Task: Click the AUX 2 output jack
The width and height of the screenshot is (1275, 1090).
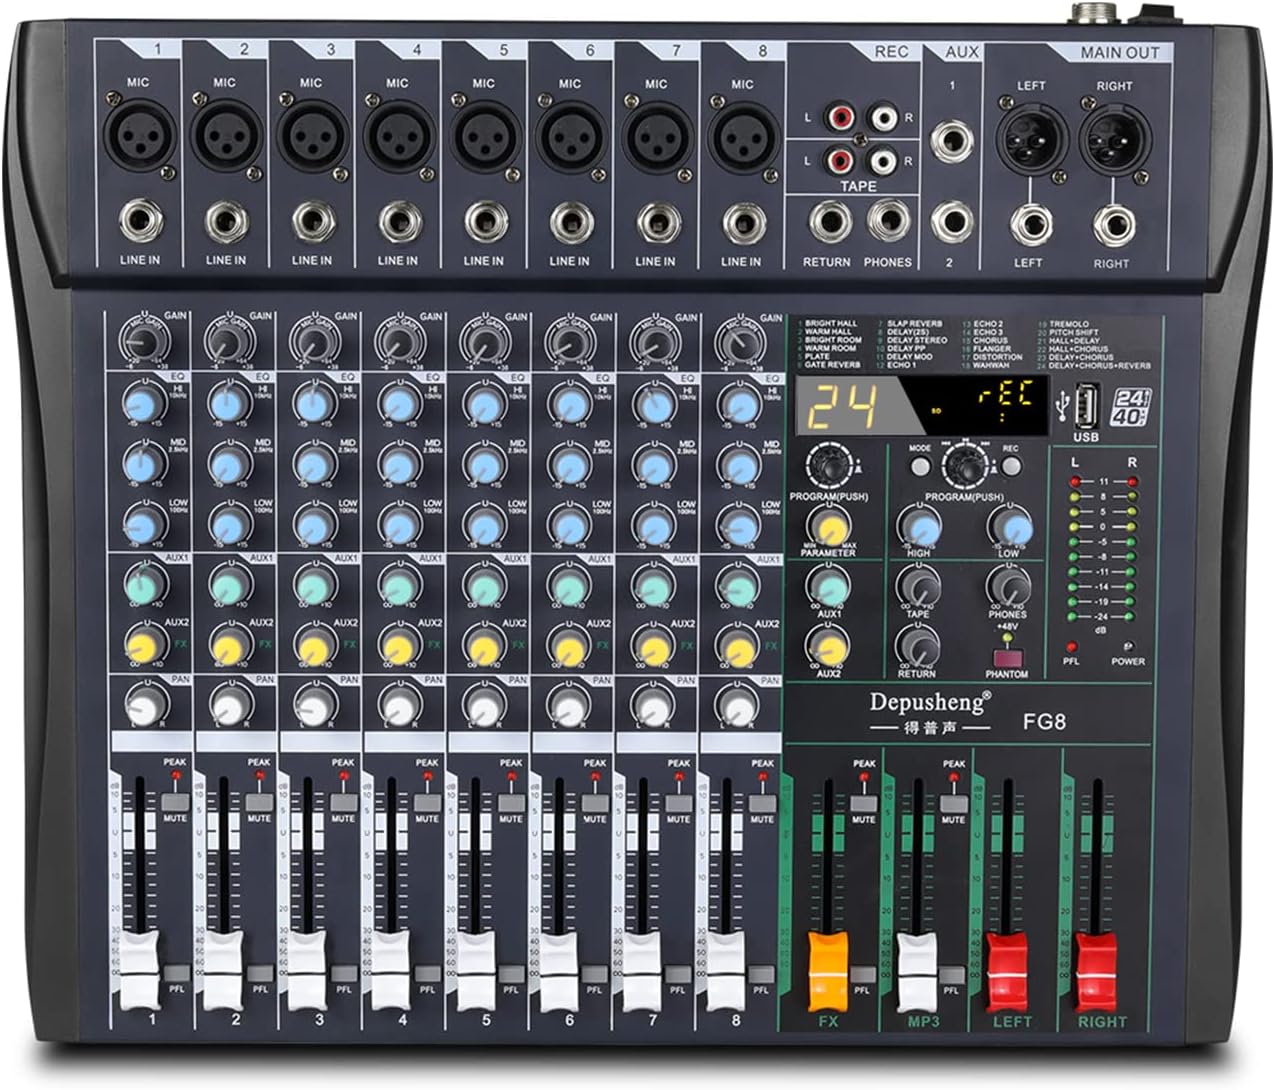Action: point(951,222)
